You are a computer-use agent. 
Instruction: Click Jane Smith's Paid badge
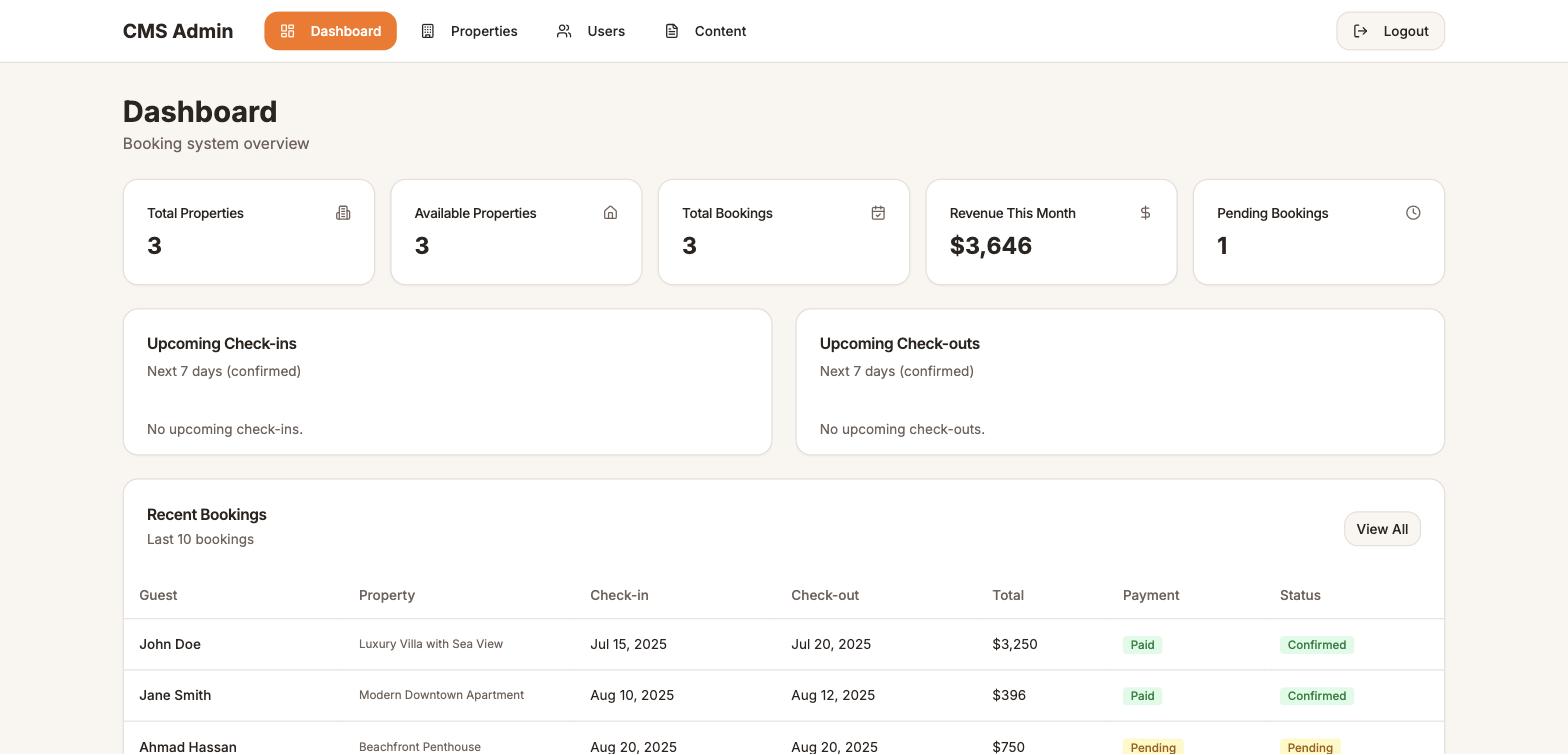tap(1142, 696)
